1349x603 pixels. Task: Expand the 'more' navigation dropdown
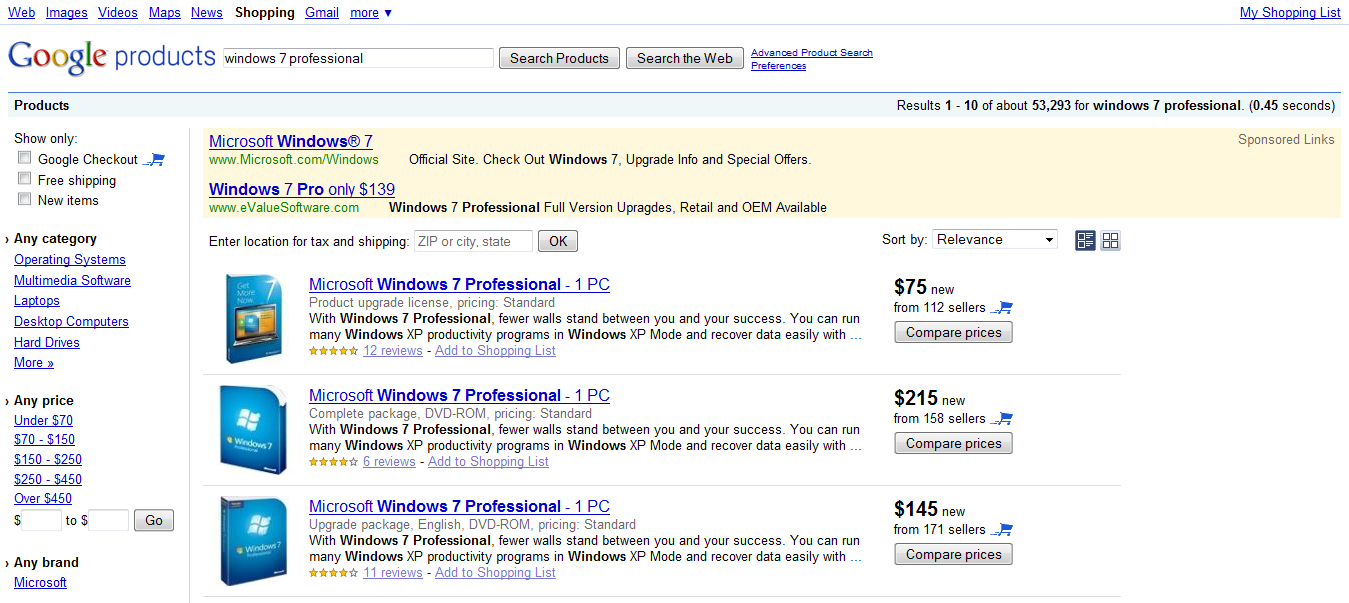(371, 13)
